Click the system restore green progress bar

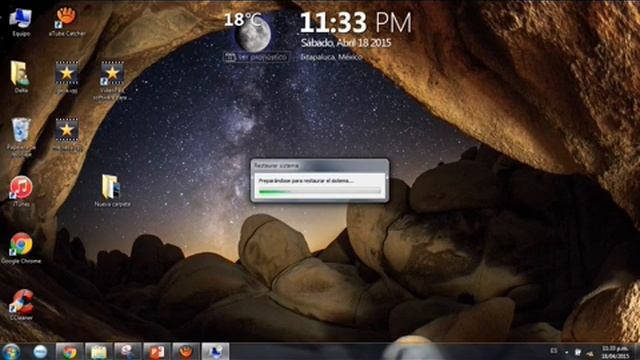320,191
